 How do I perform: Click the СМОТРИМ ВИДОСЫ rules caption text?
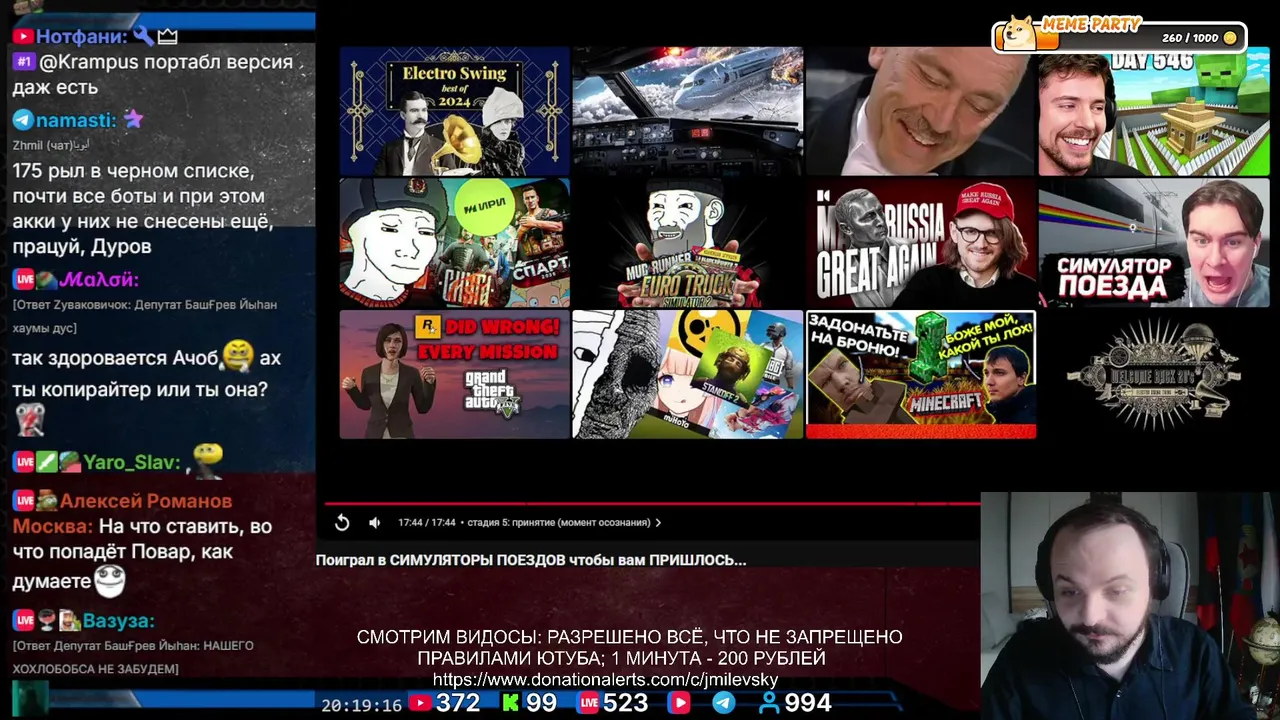click(x=630, y=647)
